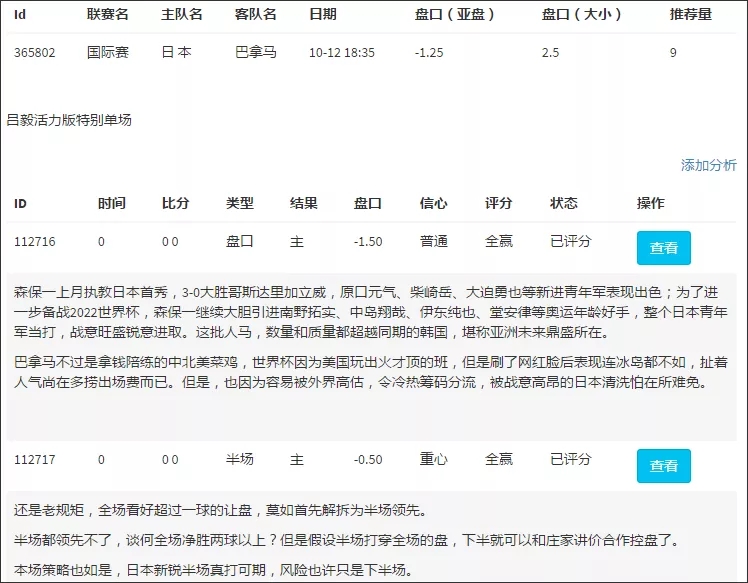Viewport: 748px width, 583px height.
Task: Click the title 吕毅活力版特别单场
Action: click(x=69, y=120)
